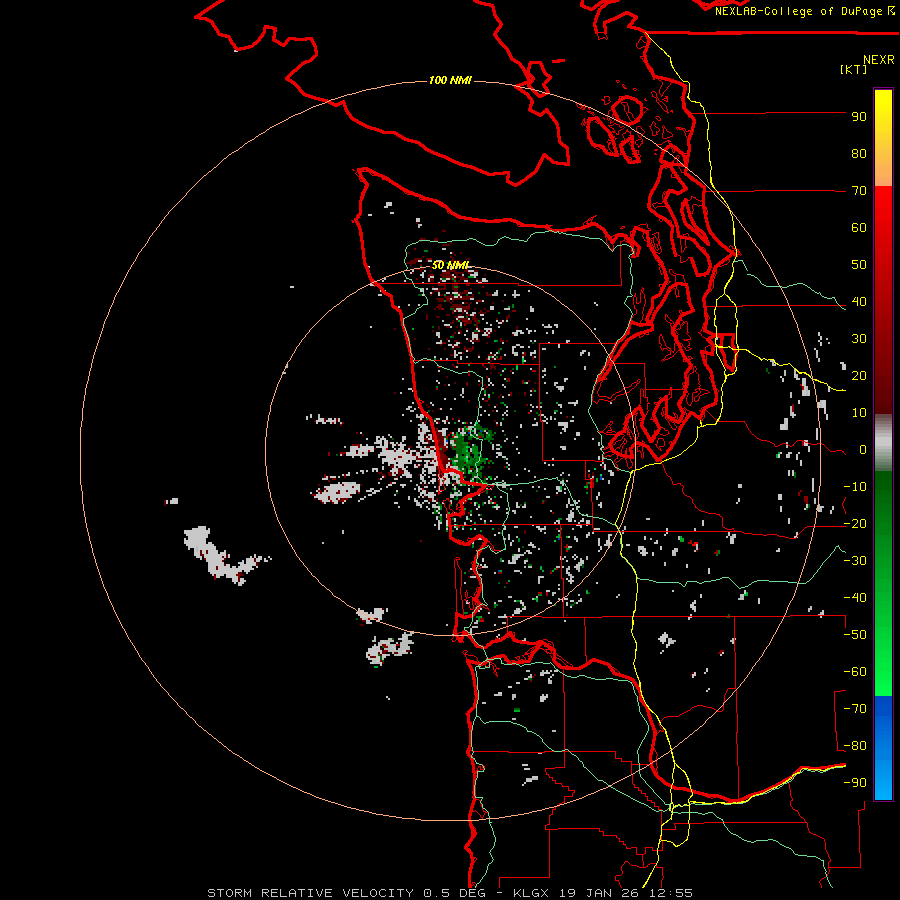Click the "0.5 DEG" elevation text
900x900 pixels.
[455, 893]
